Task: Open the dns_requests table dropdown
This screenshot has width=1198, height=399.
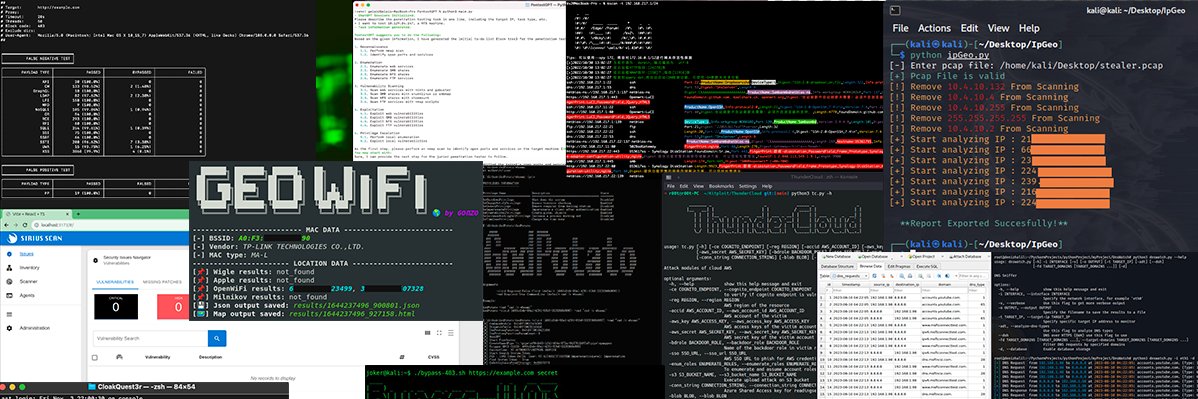Action: (x=850, y=276)
